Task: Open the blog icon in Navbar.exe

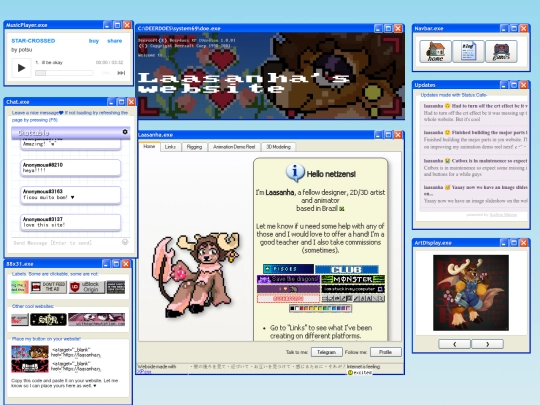Action: pos(468,52)
